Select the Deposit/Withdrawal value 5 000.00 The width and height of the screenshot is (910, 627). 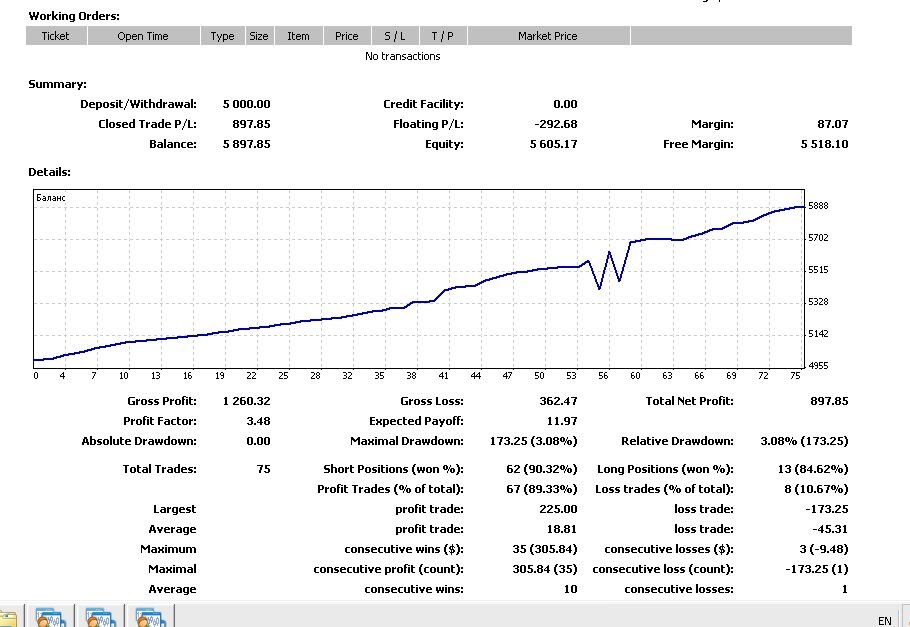[x=247, y=104]
